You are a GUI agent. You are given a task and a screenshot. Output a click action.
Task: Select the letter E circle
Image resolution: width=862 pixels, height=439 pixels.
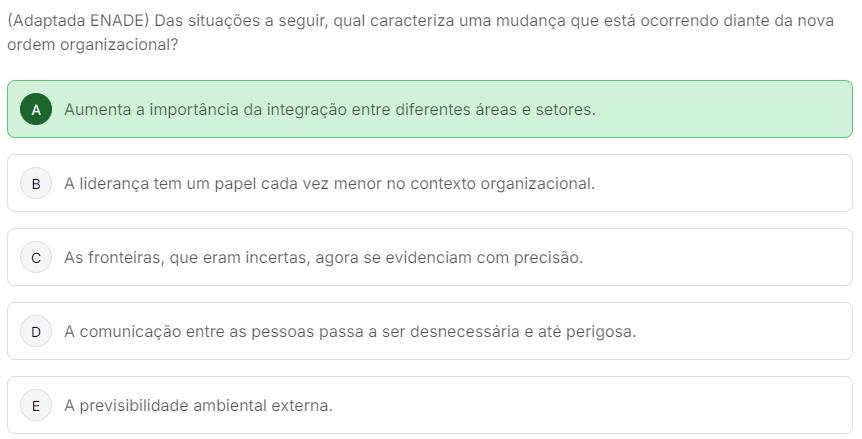click(x=36, y=405)
